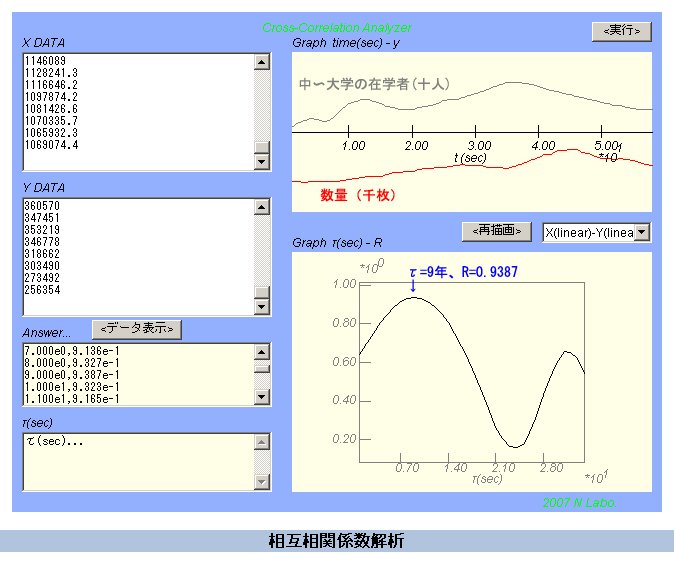674x562 pixels.
Task: Select Y DATA value 353219
Action: [42, 230]
